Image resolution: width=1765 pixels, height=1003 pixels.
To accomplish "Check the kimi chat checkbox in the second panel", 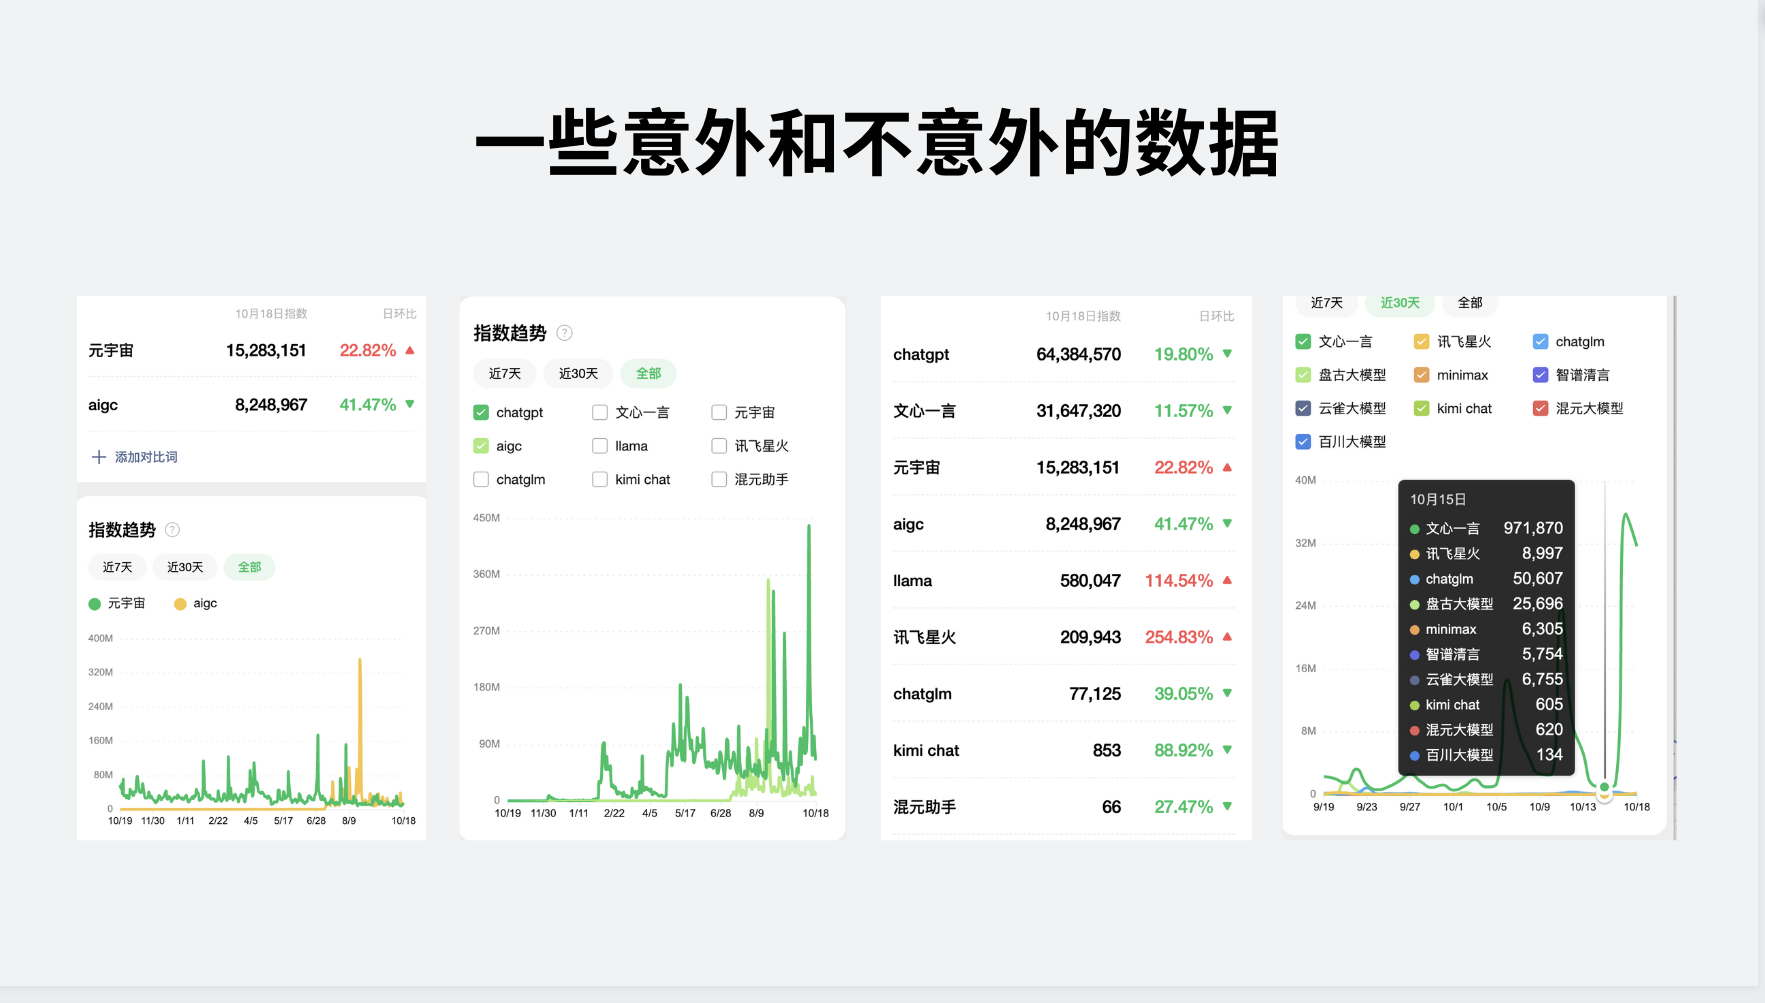I will 600,479.
